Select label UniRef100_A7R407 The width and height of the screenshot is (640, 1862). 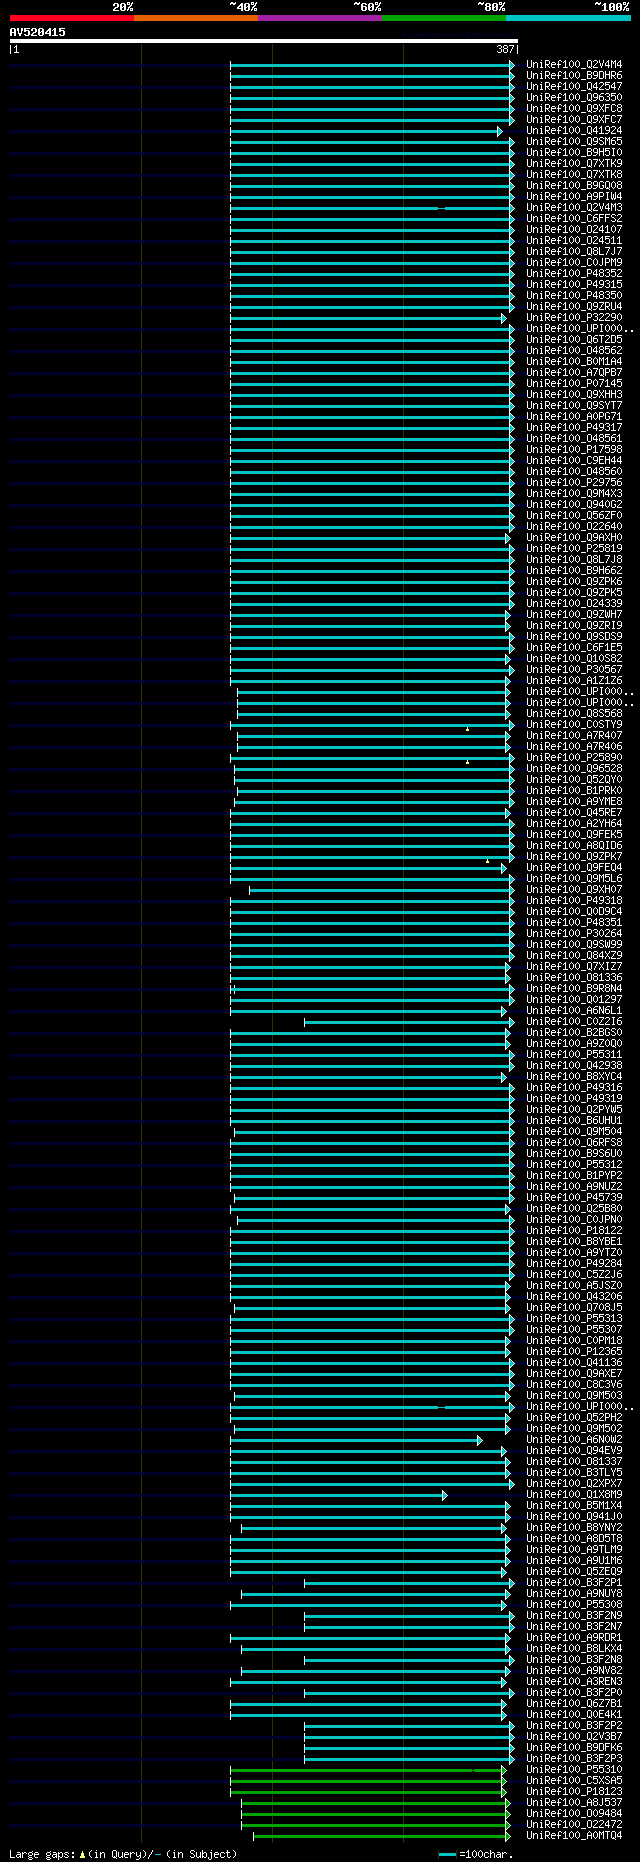click(574, 735)
